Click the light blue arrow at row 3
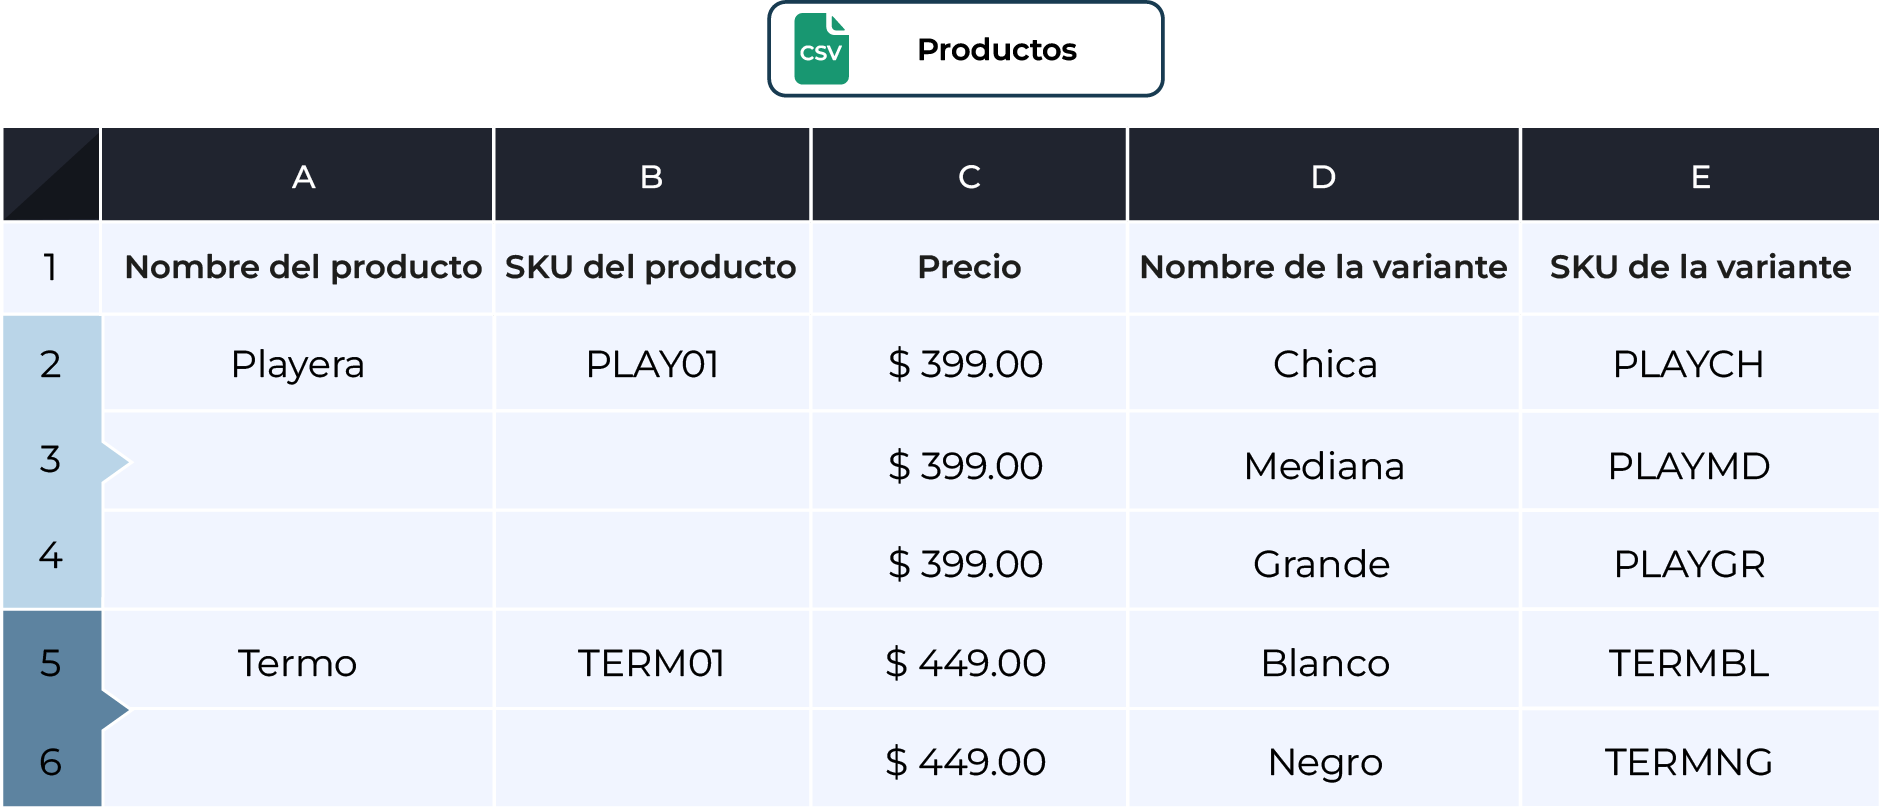Screen dimensions: 1883x810 [x=115, y=461]
